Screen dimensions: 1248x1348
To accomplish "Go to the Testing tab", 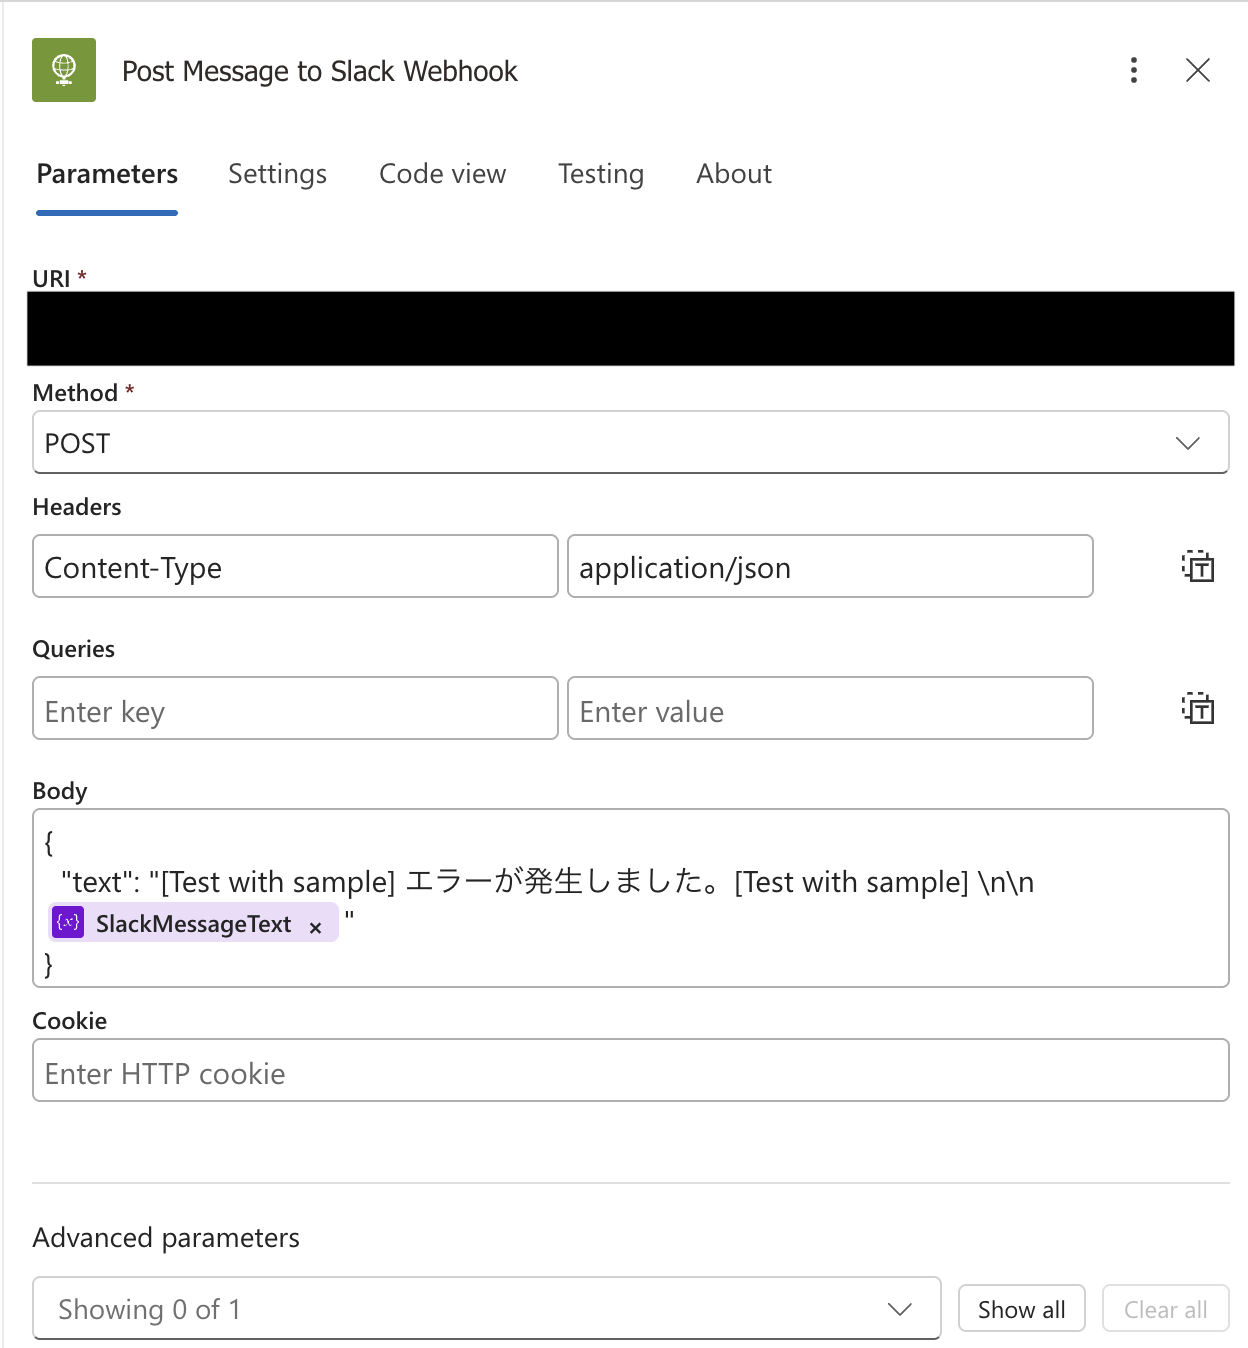I will [601, 174].
